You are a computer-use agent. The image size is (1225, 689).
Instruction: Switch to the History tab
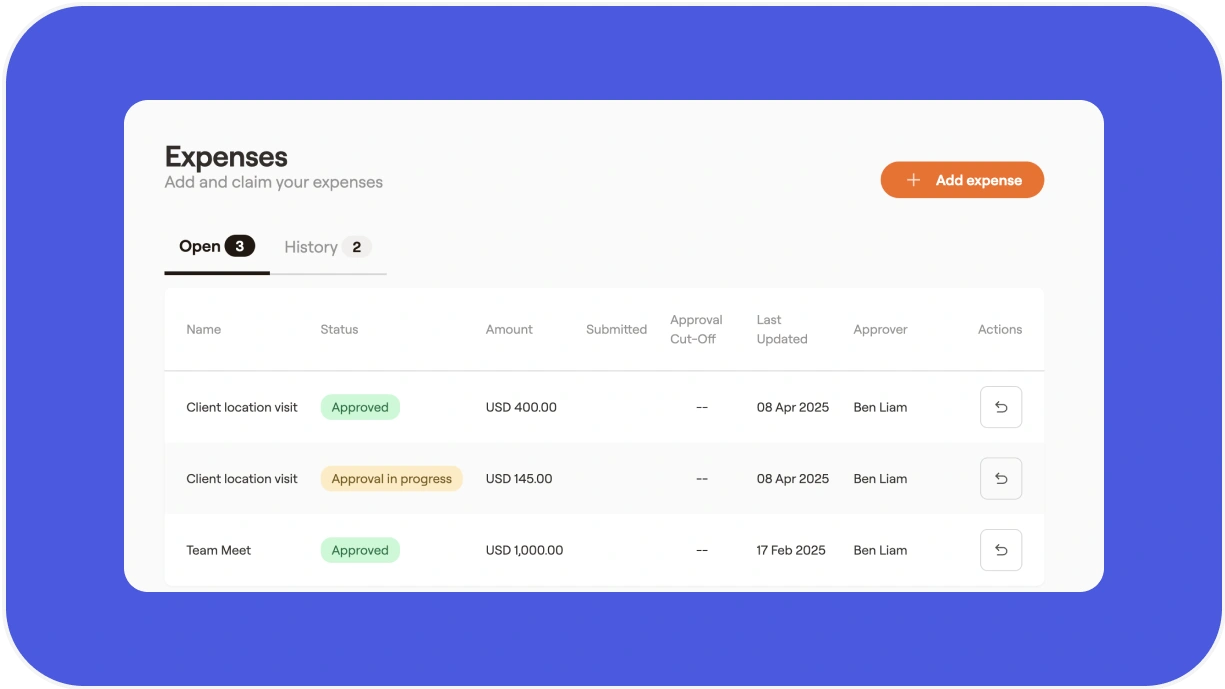(x=311, y=246)
